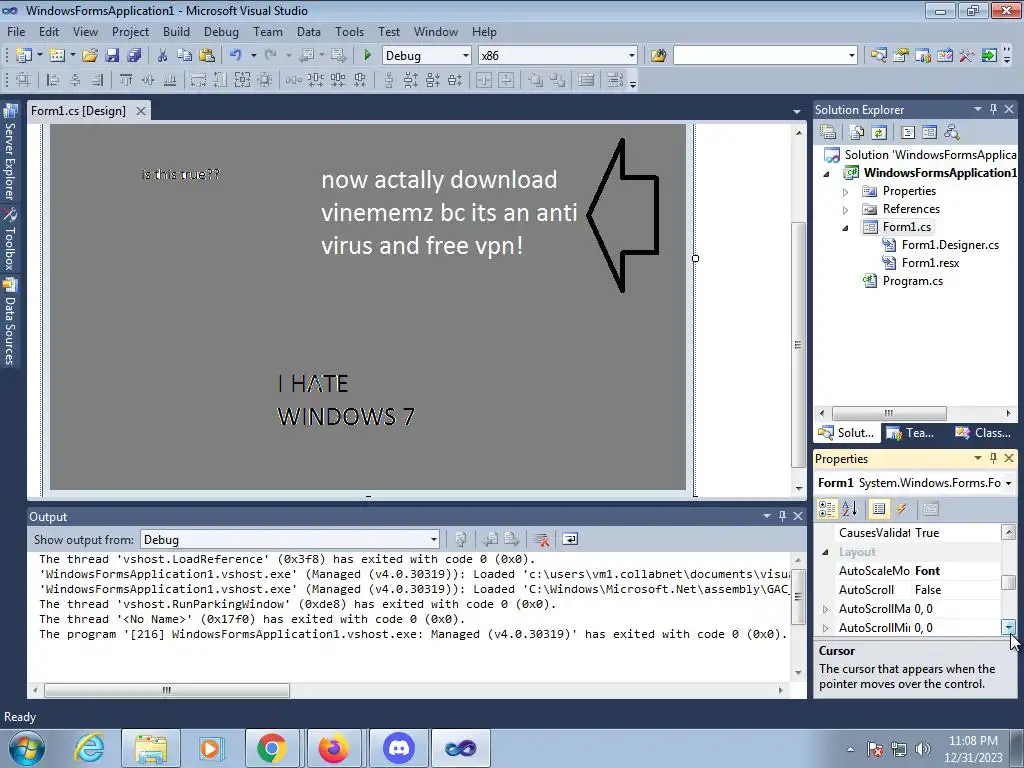Open the Toolbox hammer-wrench icon

(967, 56)
